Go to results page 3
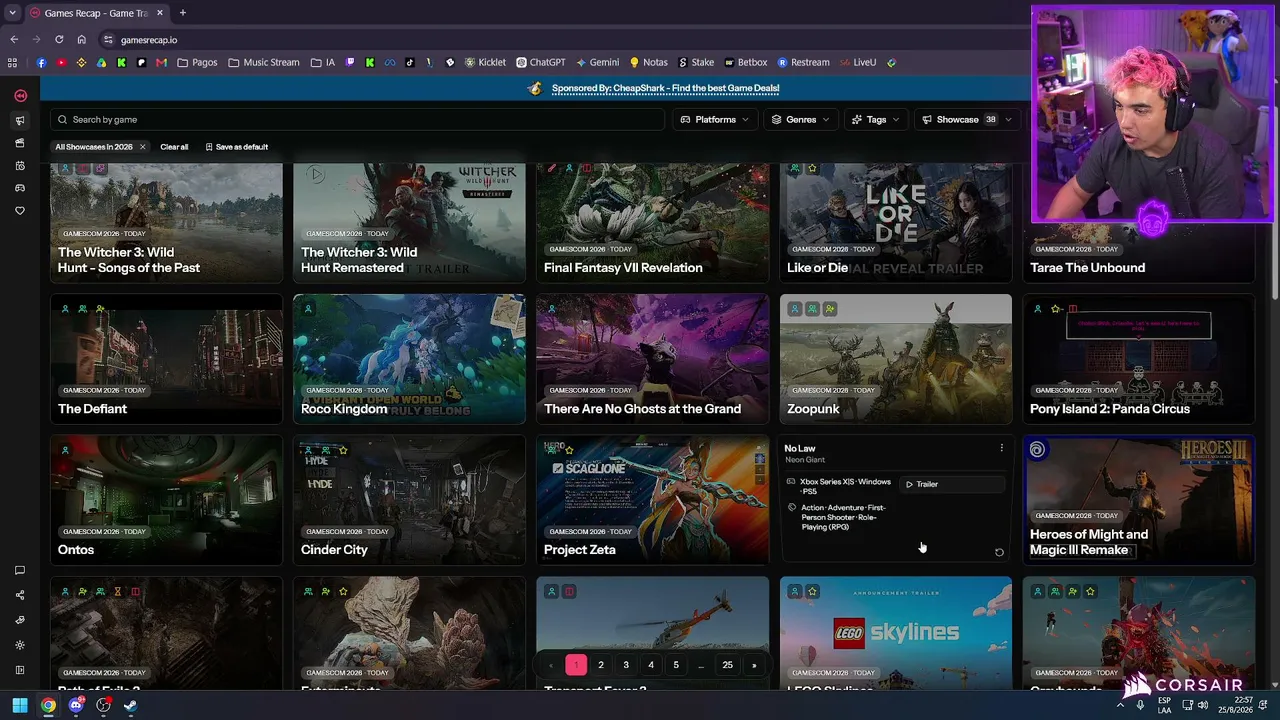 coord(626,665)
